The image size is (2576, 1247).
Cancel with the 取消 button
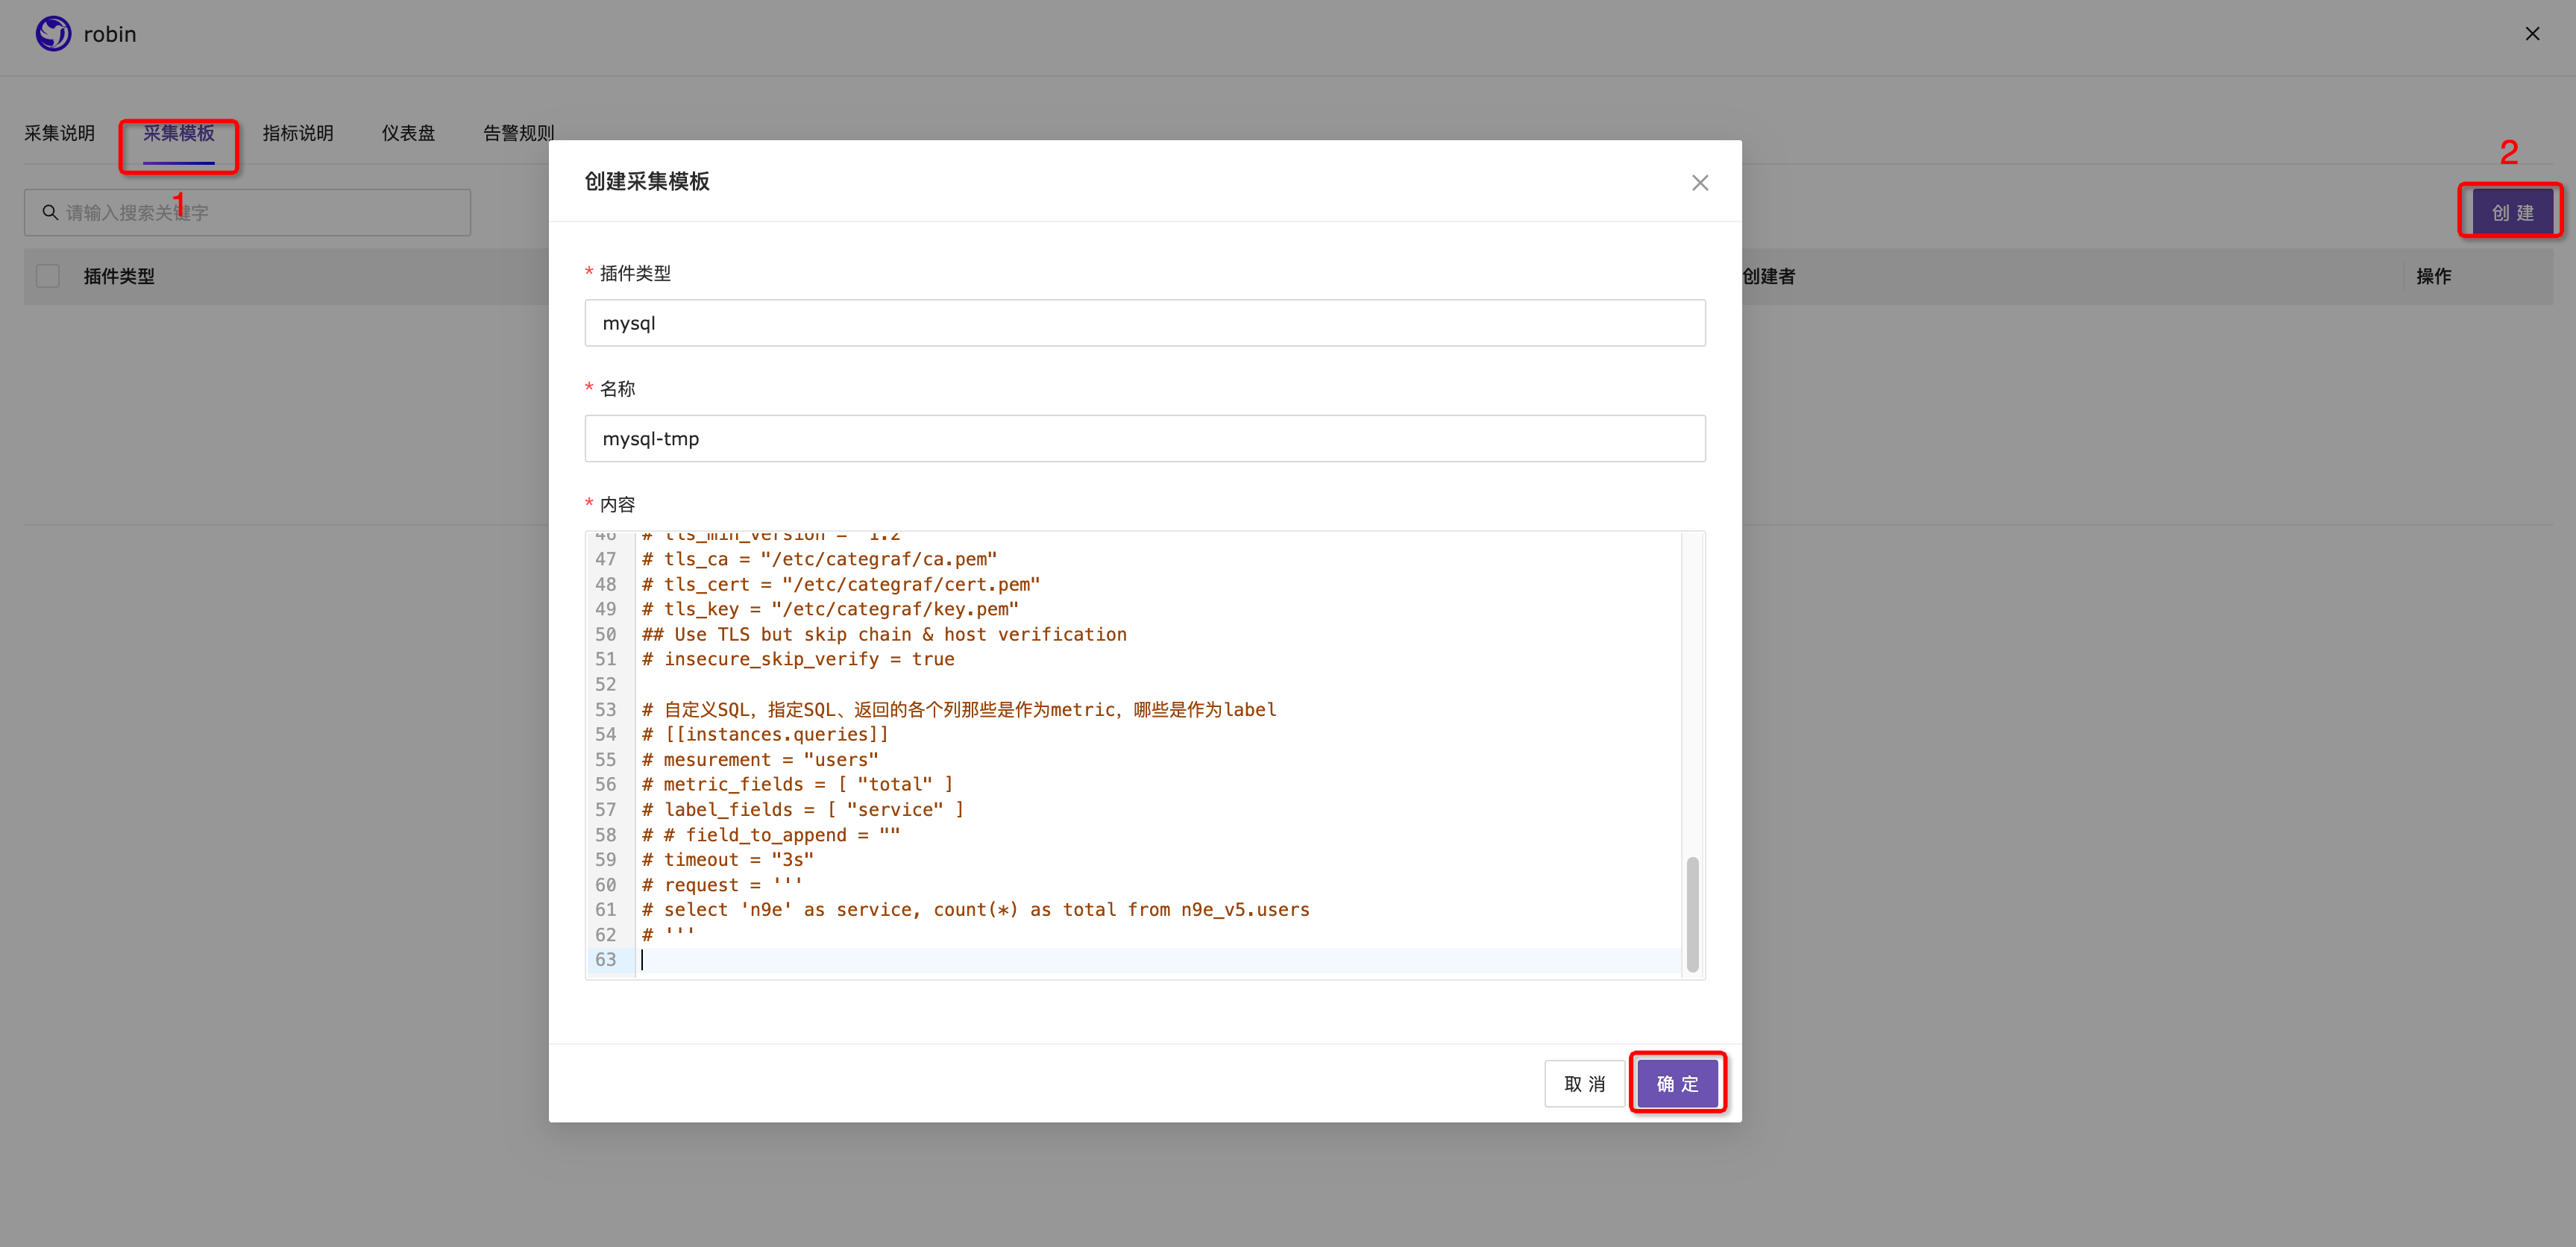[x=1584, y=1083]
